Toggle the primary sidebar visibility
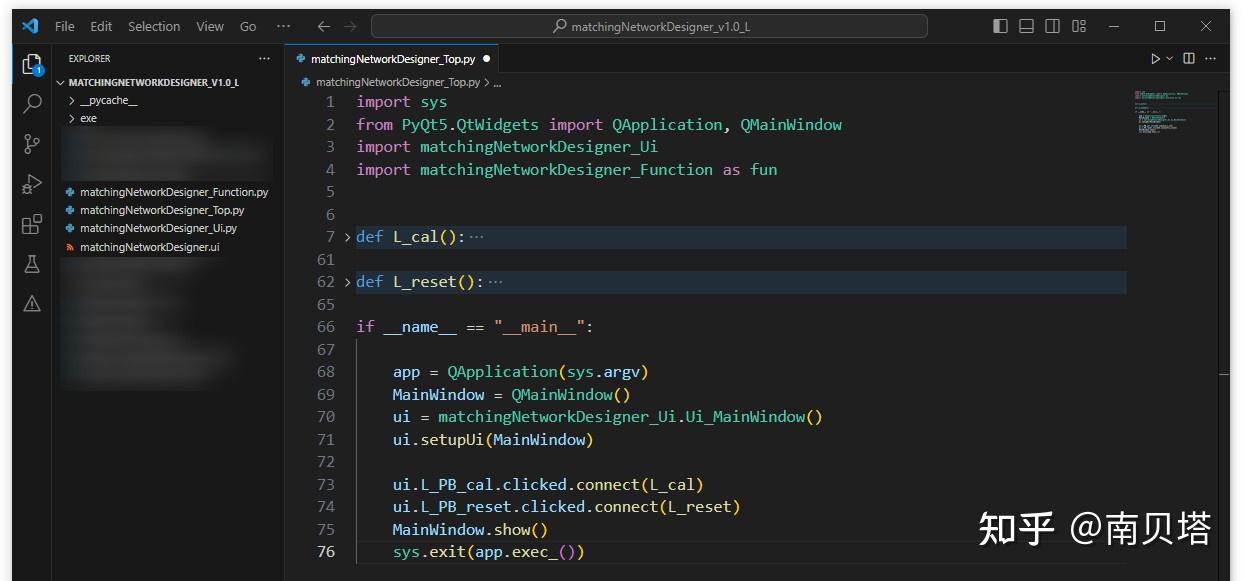The width and height of the screenshot is (1245, 581). (x=1000, y=25)
